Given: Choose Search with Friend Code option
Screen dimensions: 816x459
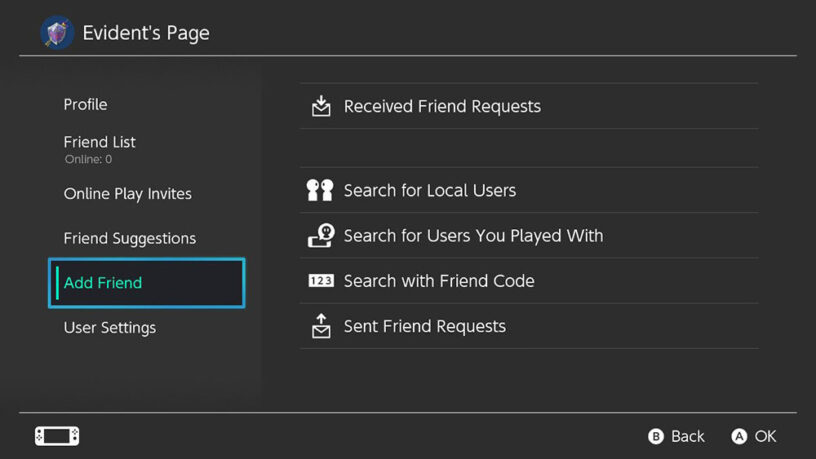Looking at the screenshot, I should click(529, 281).
